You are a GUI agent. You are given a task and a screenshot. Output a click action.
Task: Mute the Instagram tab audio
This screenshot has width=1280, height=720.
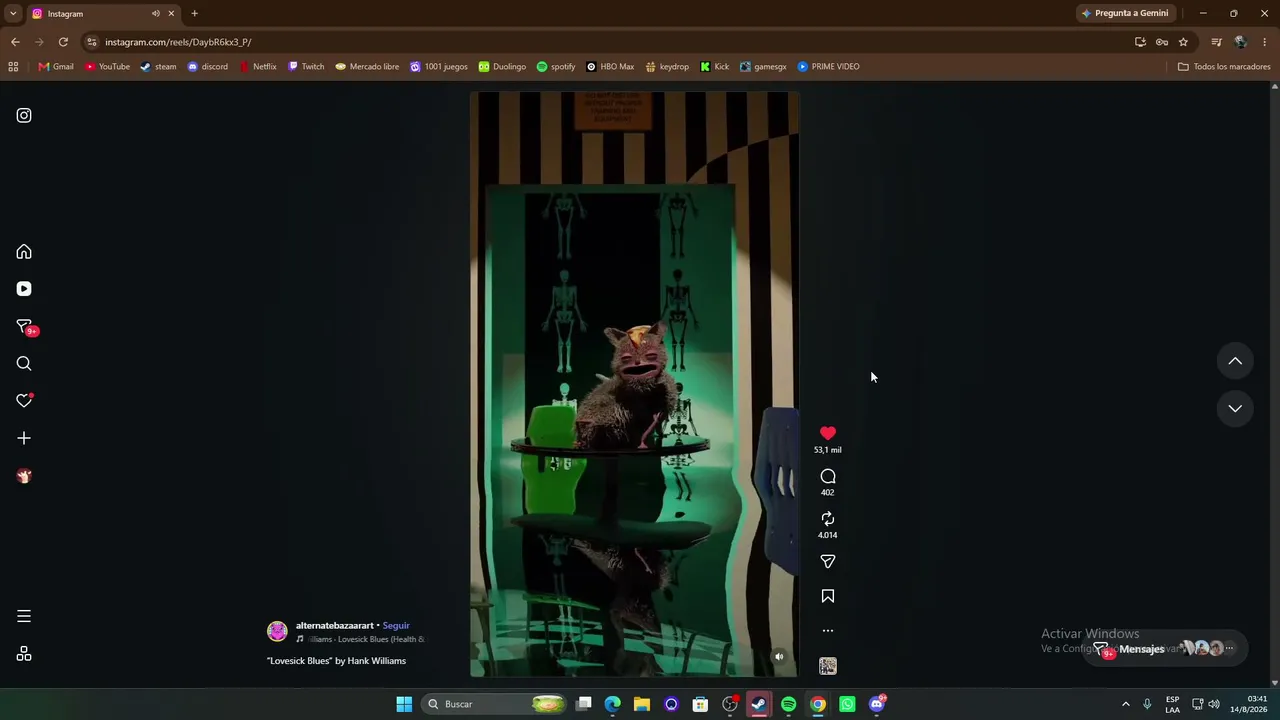point(156,14)
